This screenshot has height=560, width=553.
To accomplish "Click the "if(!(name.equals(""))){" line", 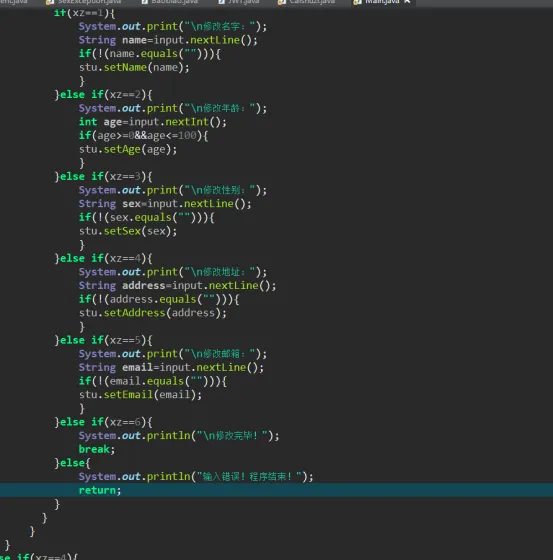I will (x=150, y=54).
